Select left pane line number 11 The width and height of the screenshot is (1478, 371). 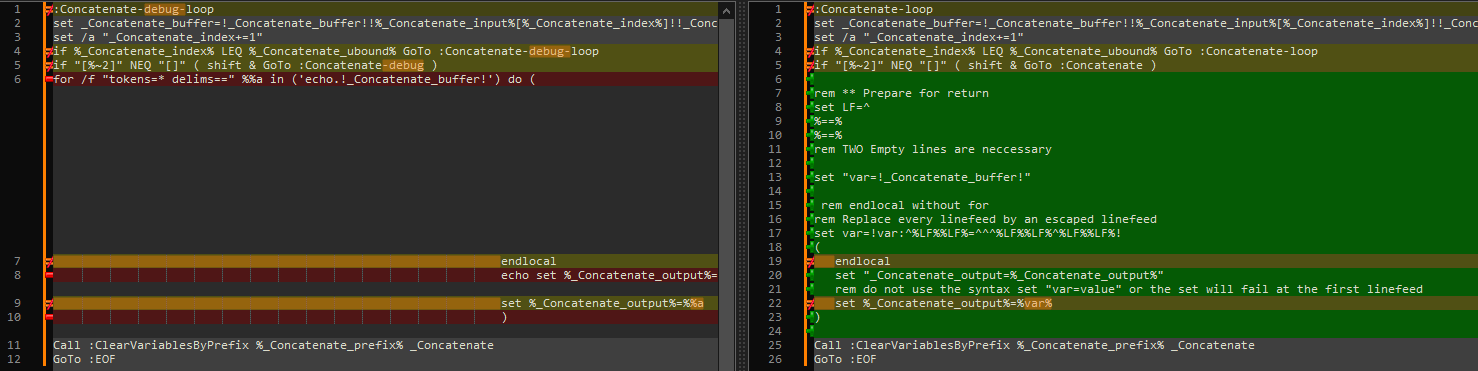click(18, 345)
